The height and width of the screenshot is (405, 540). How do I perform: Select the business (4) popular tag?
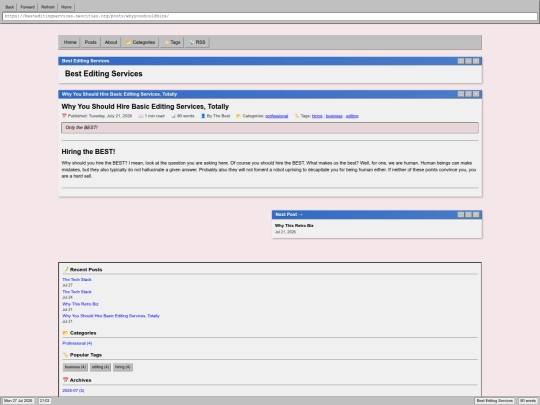point(75,367)
